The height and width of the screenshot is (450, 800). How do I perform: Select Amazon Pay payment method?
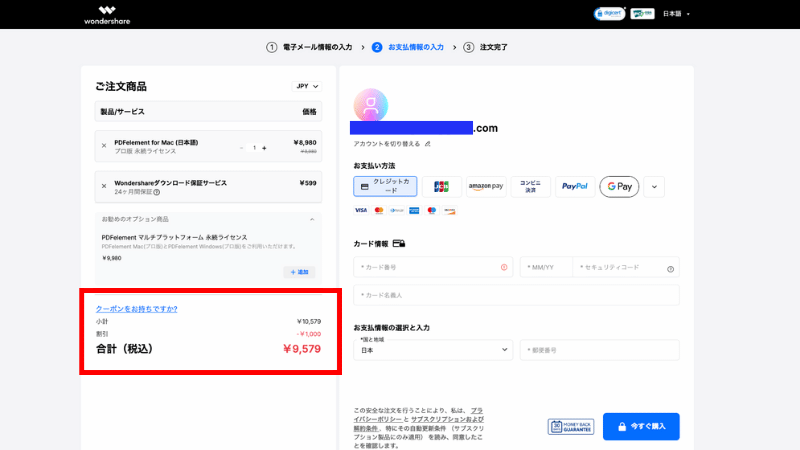pos(486,186)
